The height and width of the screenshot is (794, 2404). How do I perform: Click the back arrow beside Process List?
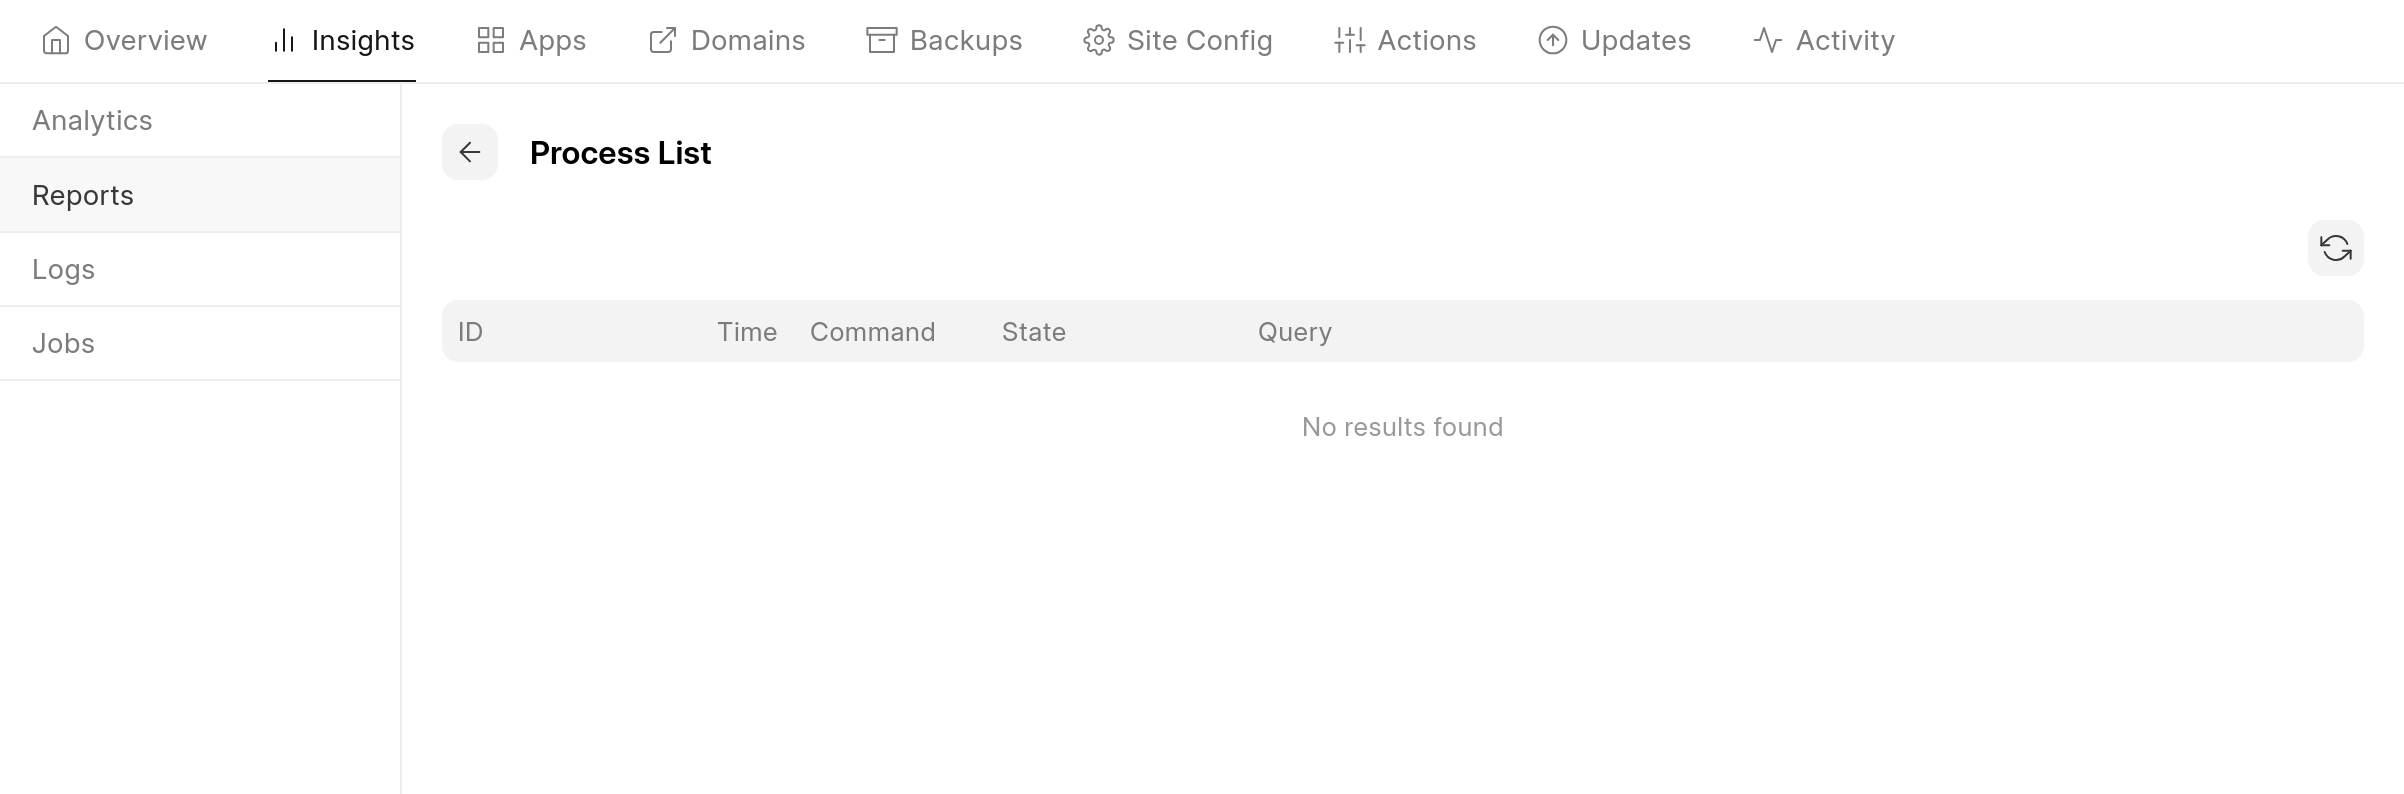click(470, 152)
